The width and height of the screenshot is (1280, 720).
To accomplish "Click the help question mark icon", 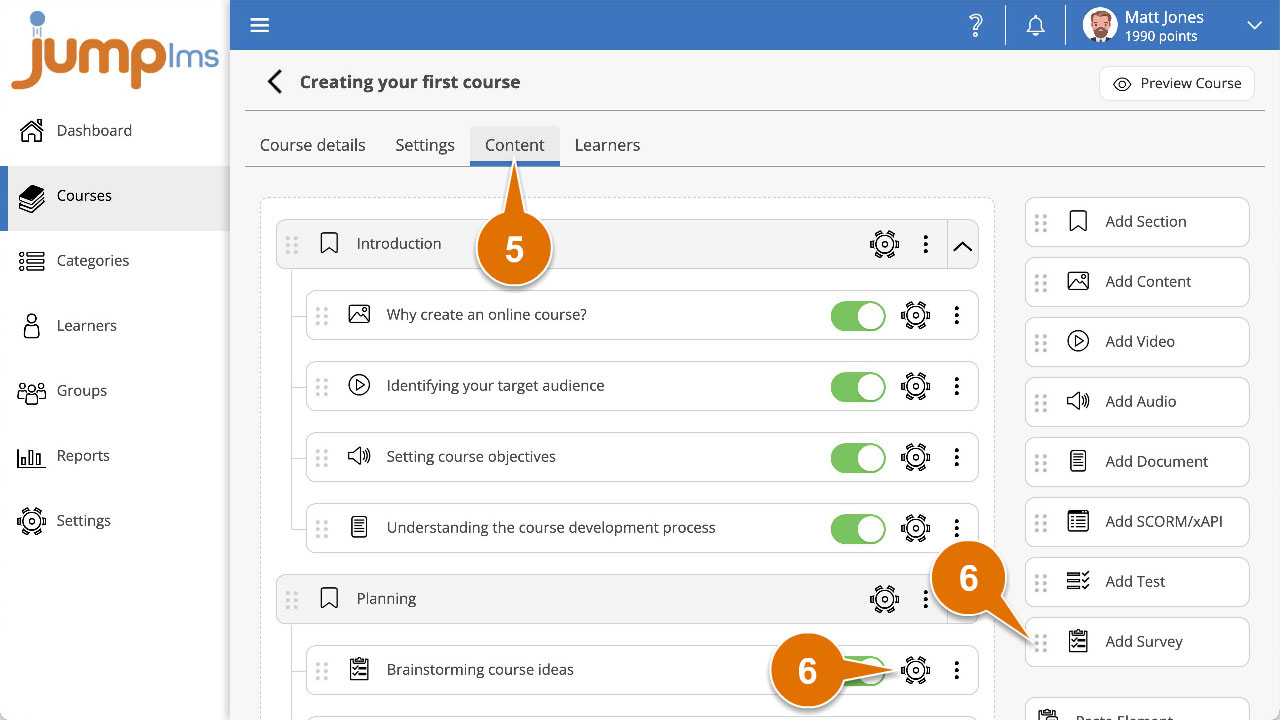I will tap(976, 26).
